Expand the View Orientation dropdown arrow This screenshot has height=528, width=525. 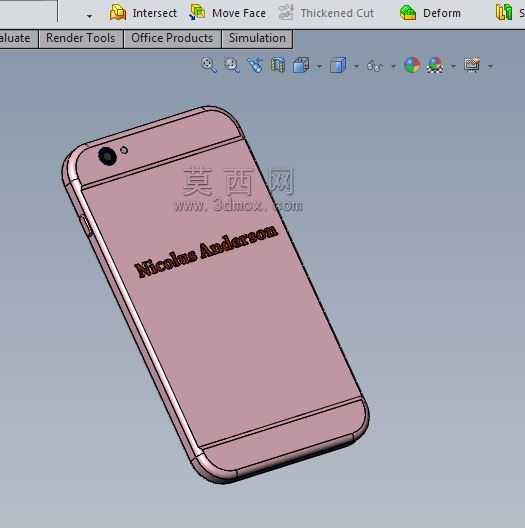[319, 66]
